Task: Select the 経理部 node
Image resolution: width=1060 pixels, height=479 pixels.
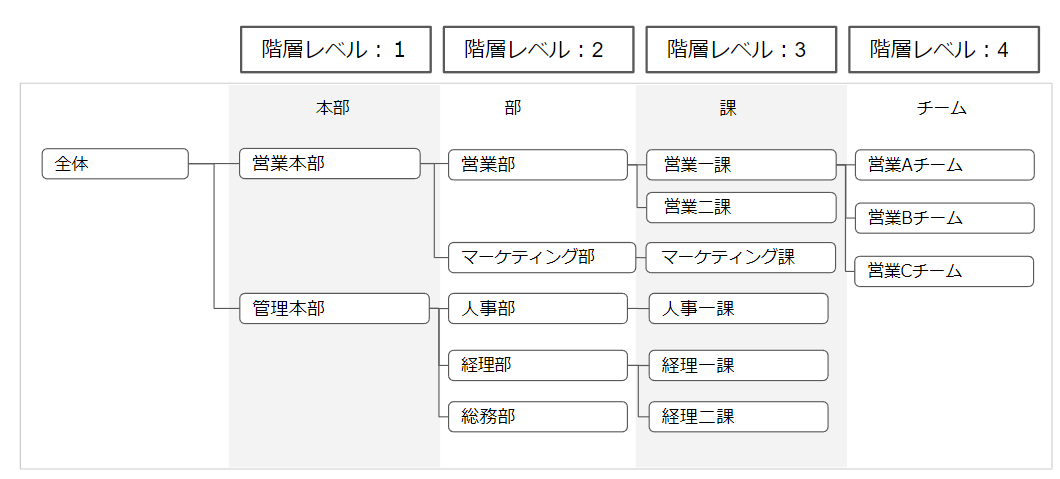Action: point(538,365)
